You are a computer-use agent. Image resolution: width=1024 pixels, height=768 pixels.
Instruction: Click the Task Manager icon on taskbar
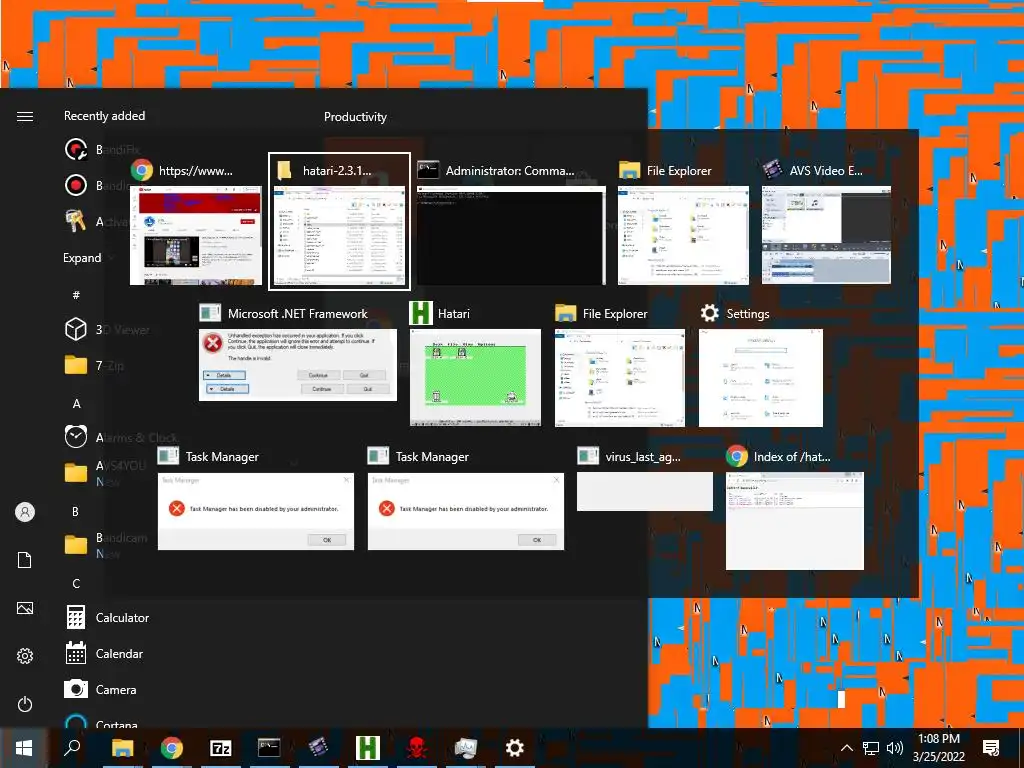click(x=466, y=748)
